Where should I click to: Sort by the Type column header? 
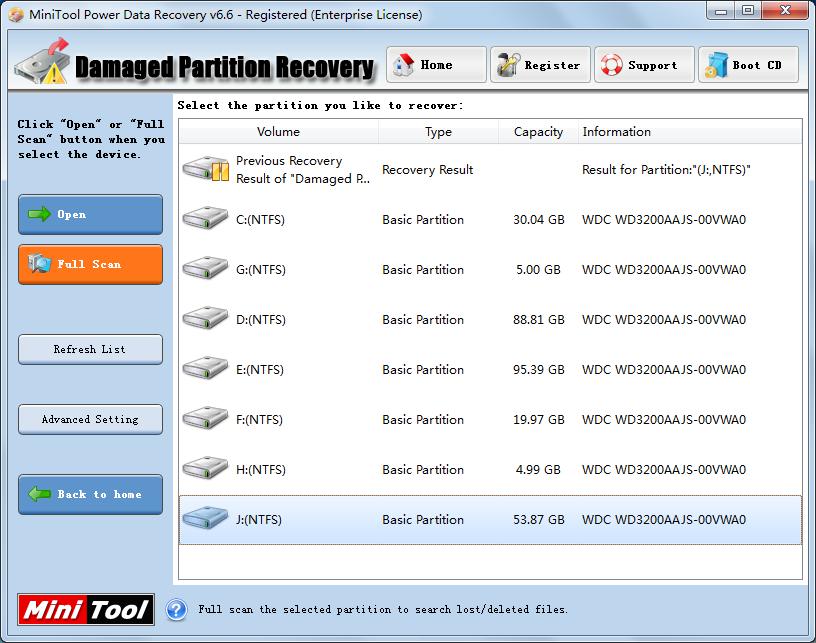pos(438,132)
